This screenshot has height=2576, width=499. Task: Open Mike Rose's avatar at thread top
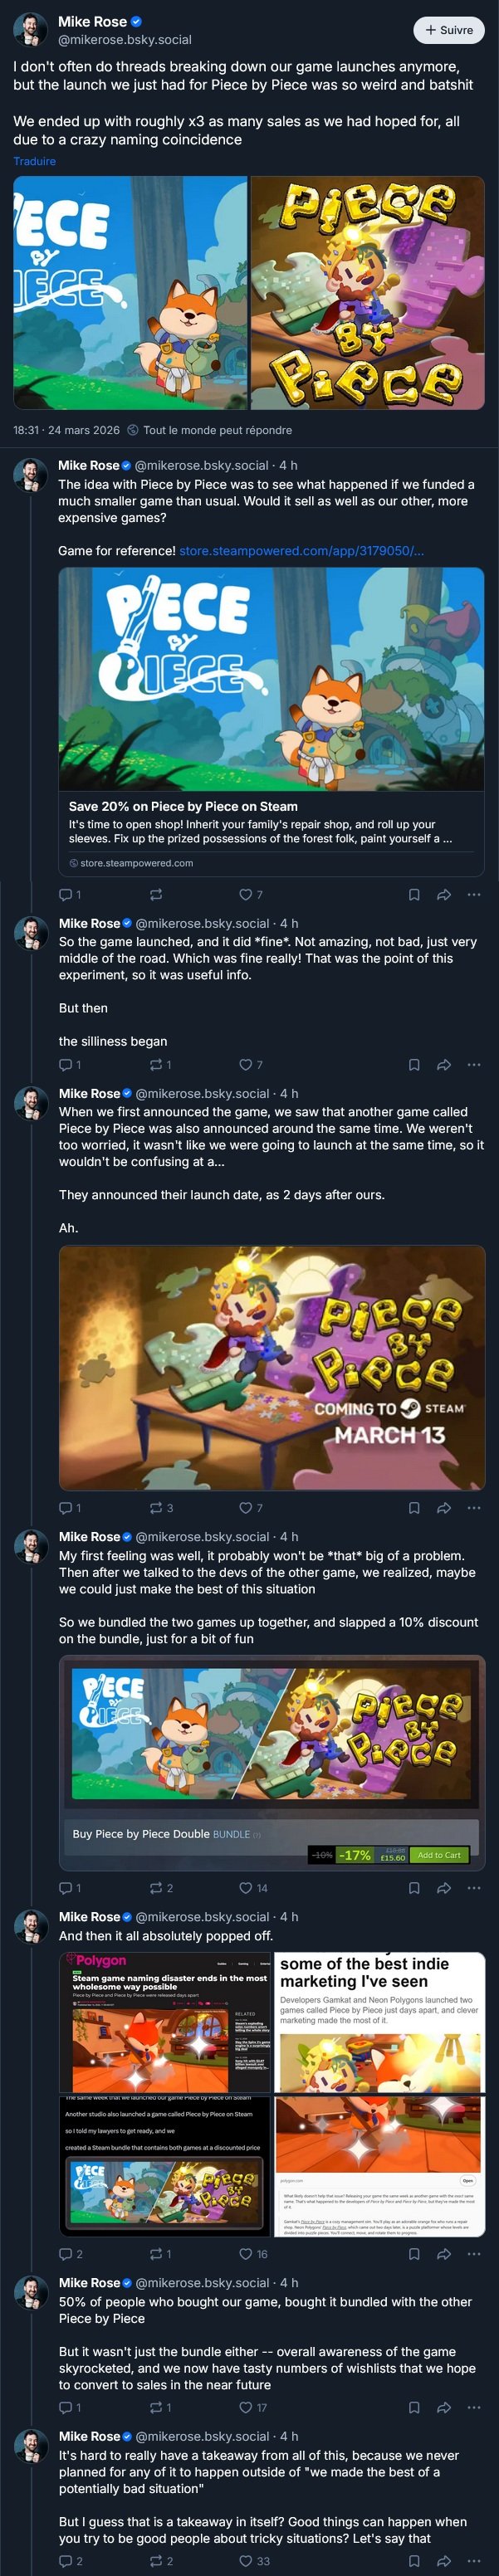click(x=30, y=29)
